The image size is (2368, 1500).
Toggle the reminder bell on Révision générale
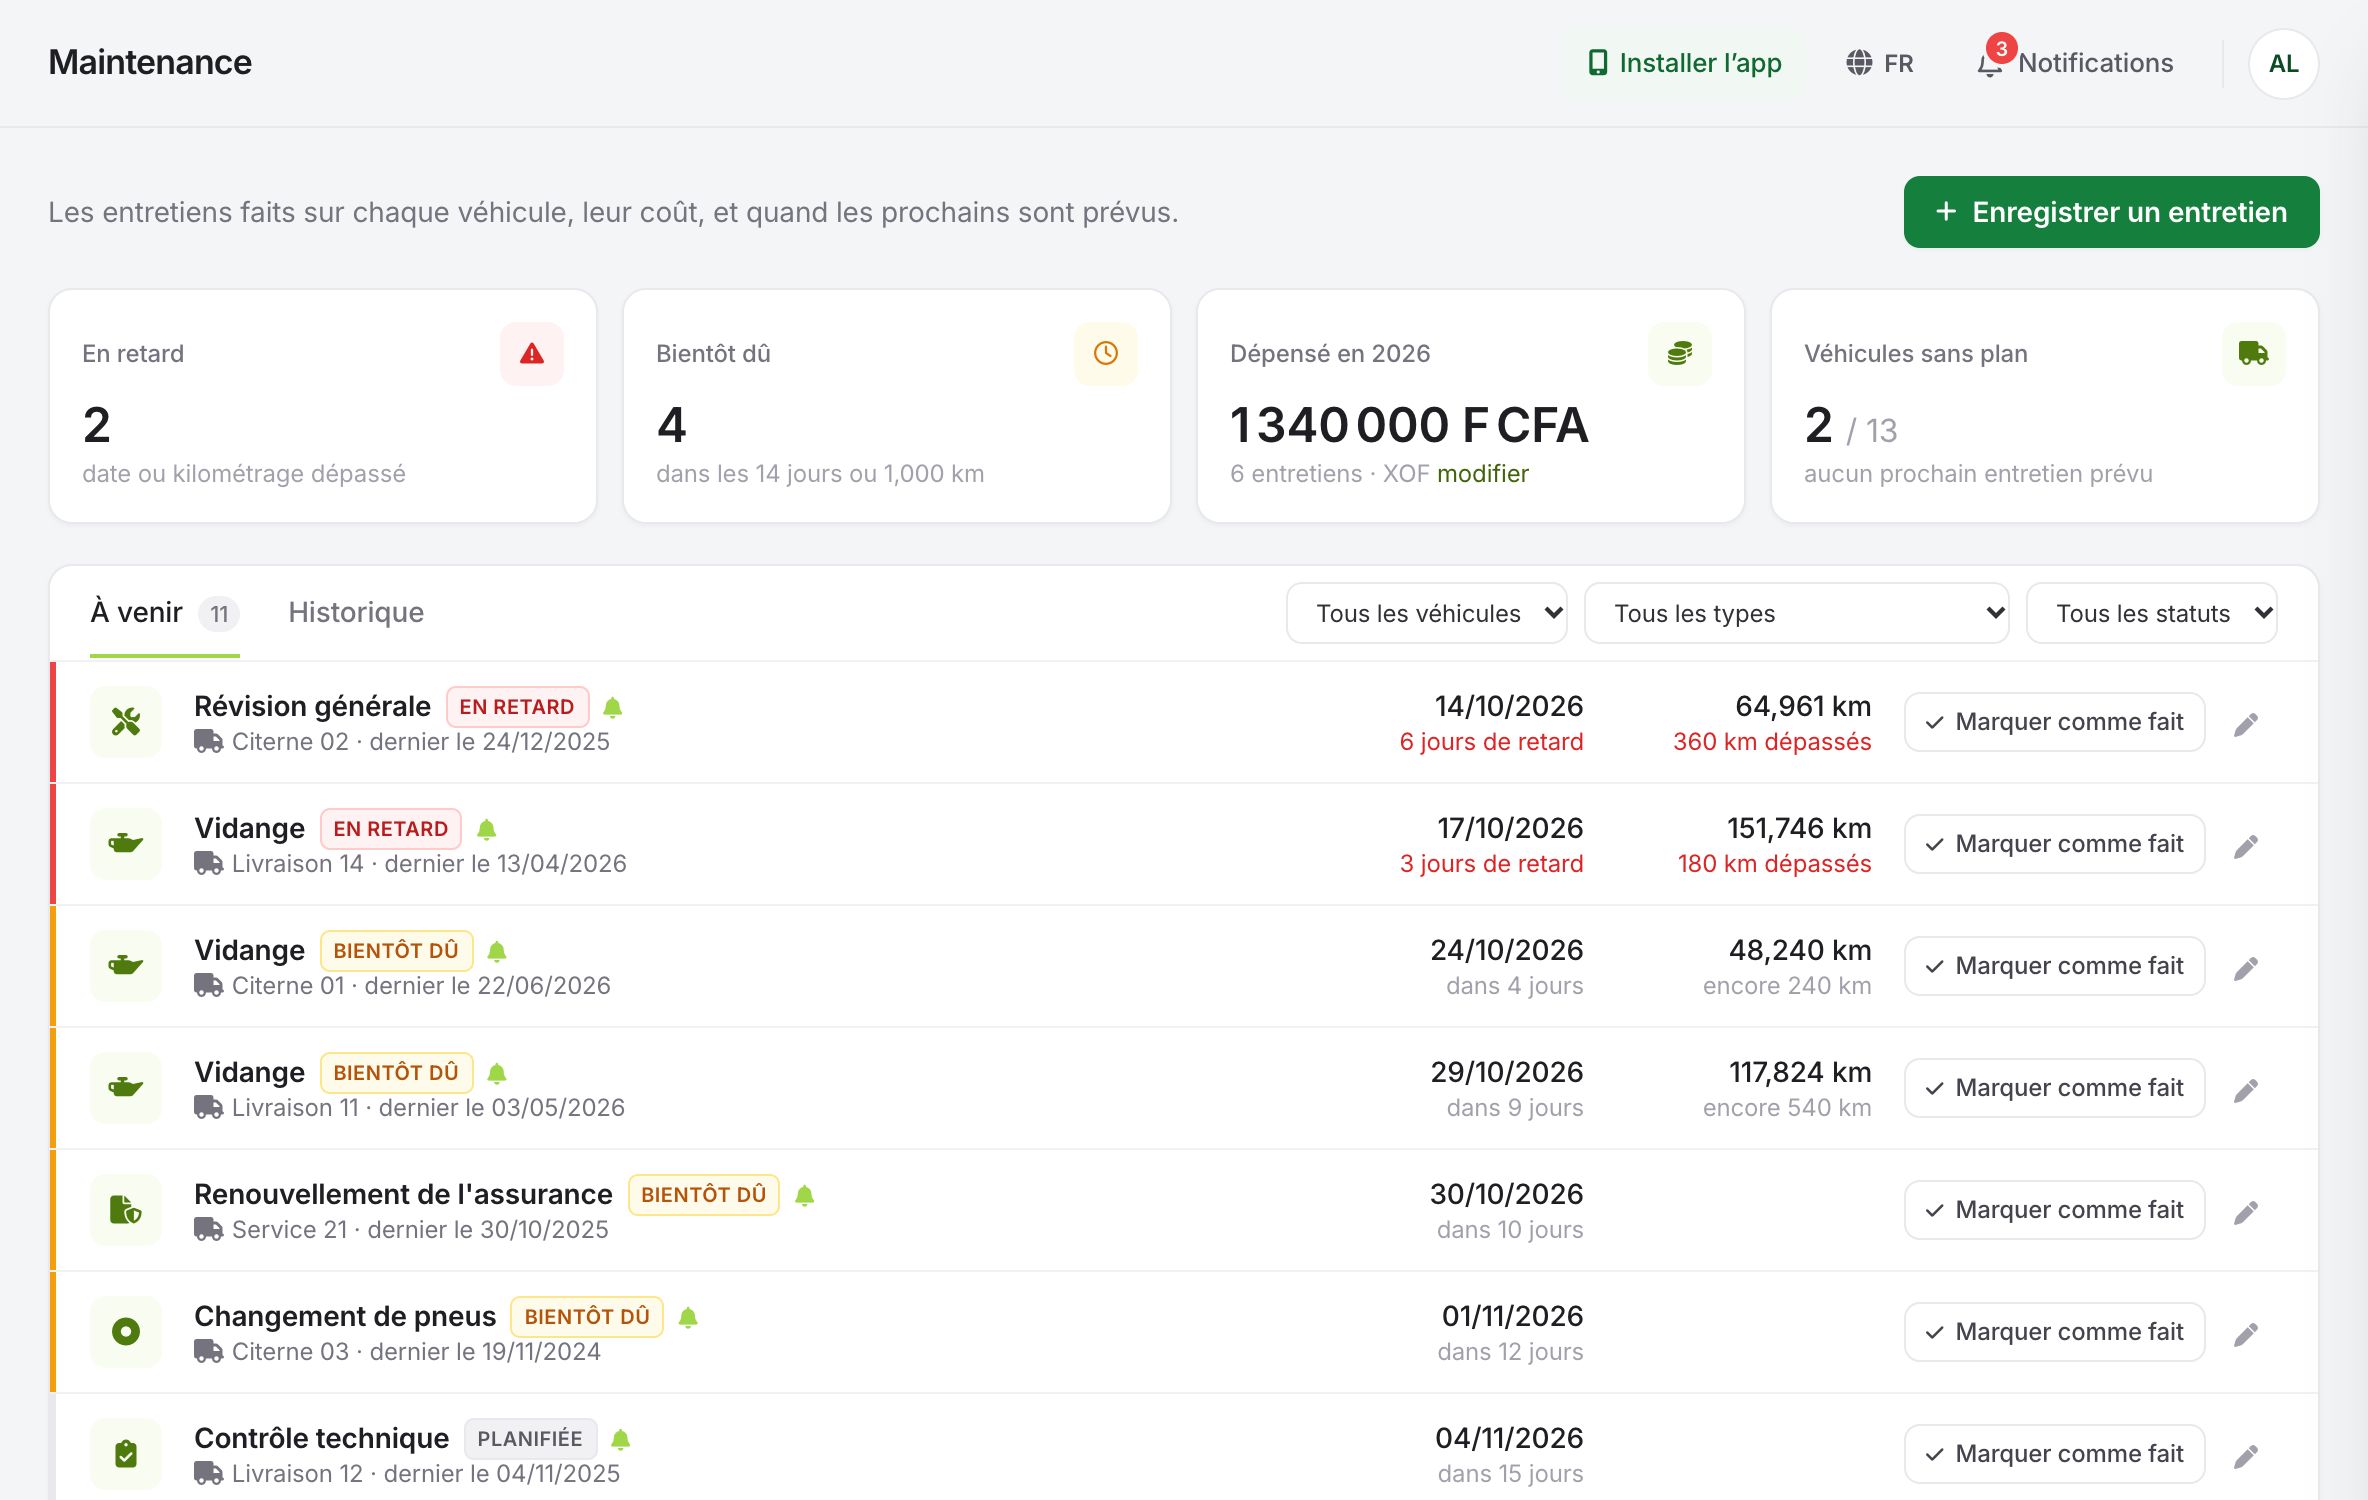pyautogui.click(x=613, y=708)
